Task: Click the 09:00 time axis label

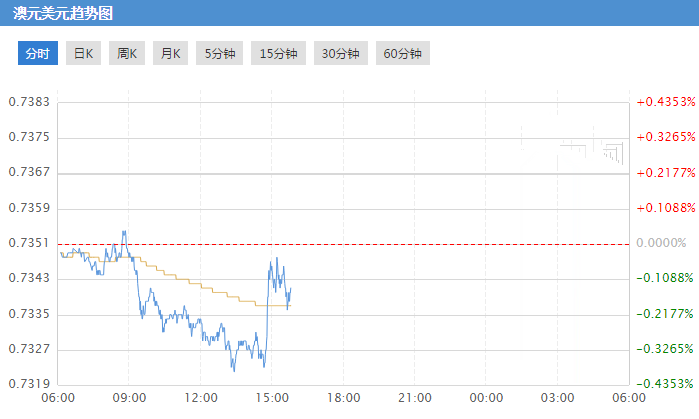Action: click(x=130, y=398)
